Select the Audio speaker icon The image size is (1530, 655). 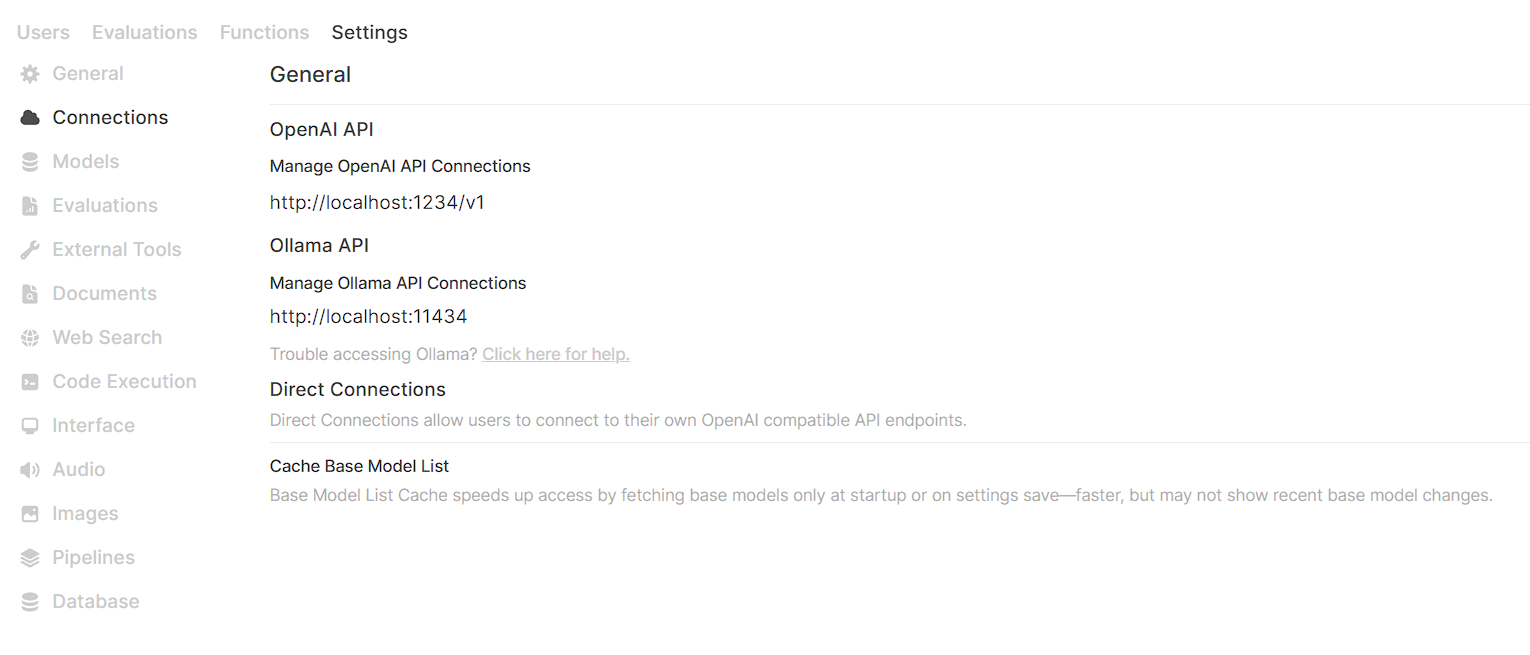point(30,470)
